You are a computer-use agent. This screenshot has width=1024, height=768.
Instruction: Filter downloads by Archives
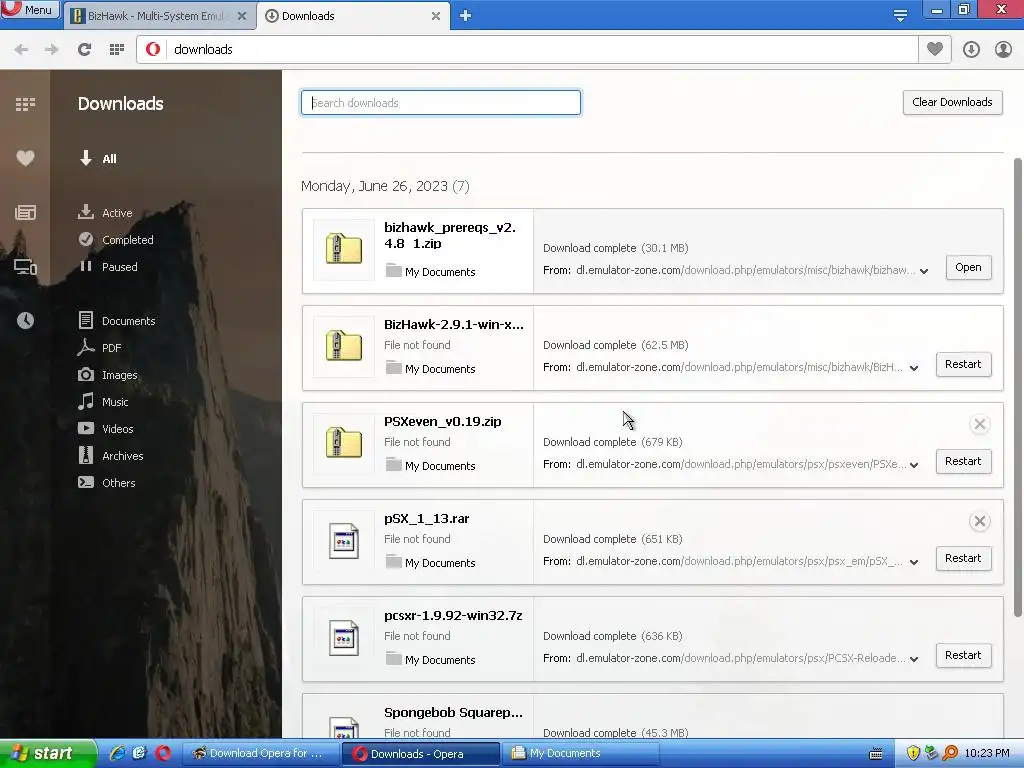click(110, 456)
